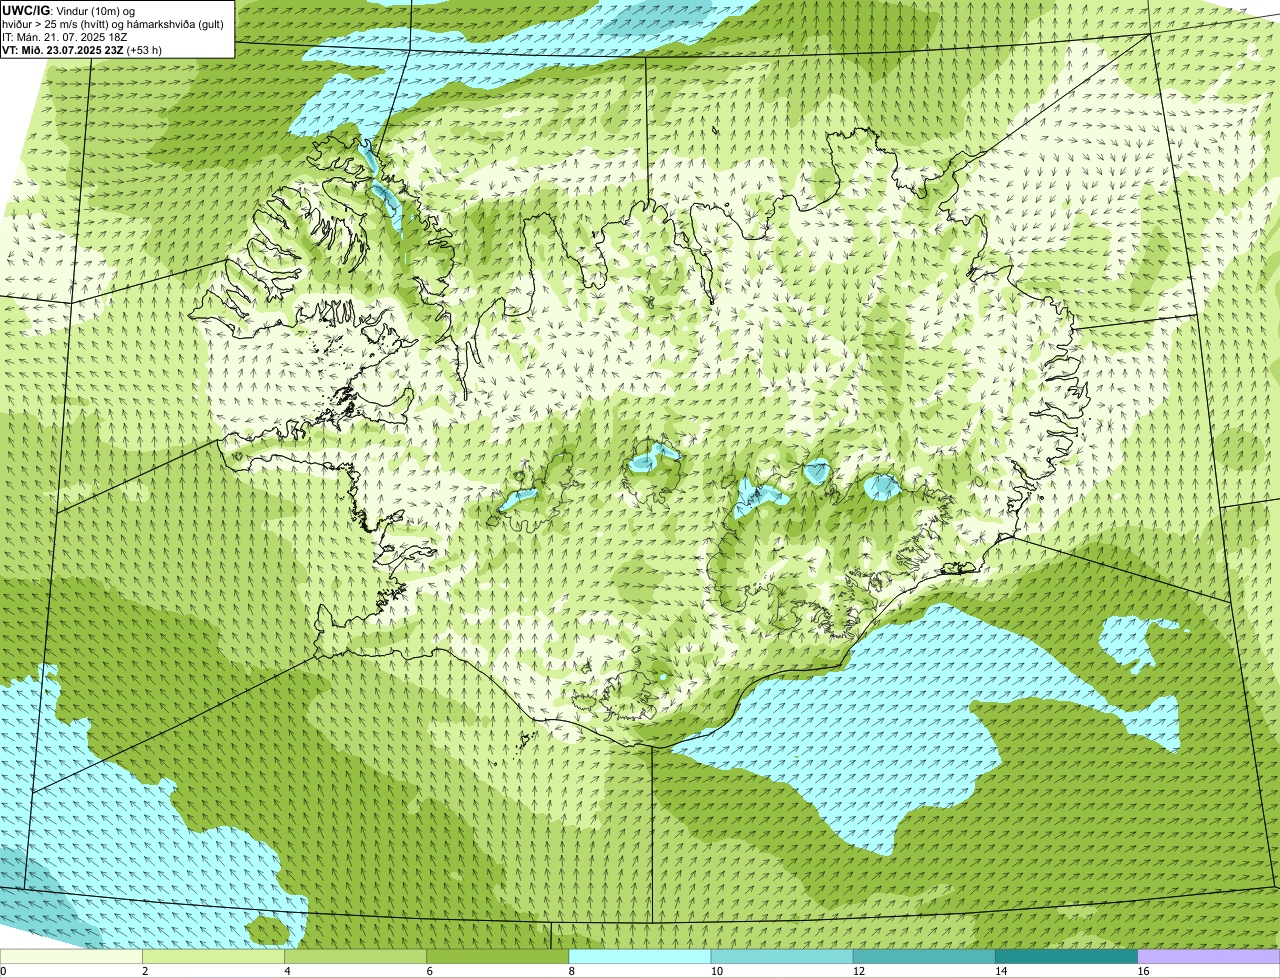
Task: Click the lavender above-16 m/s legend swatch
Action: [1209, 956]
